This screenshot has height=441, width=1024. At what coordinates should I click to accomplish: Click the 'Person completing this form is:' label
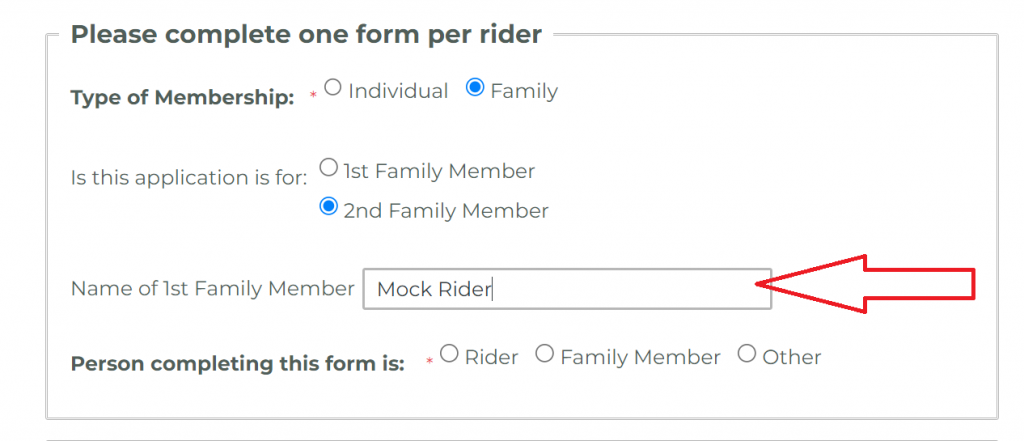[237, 363]
